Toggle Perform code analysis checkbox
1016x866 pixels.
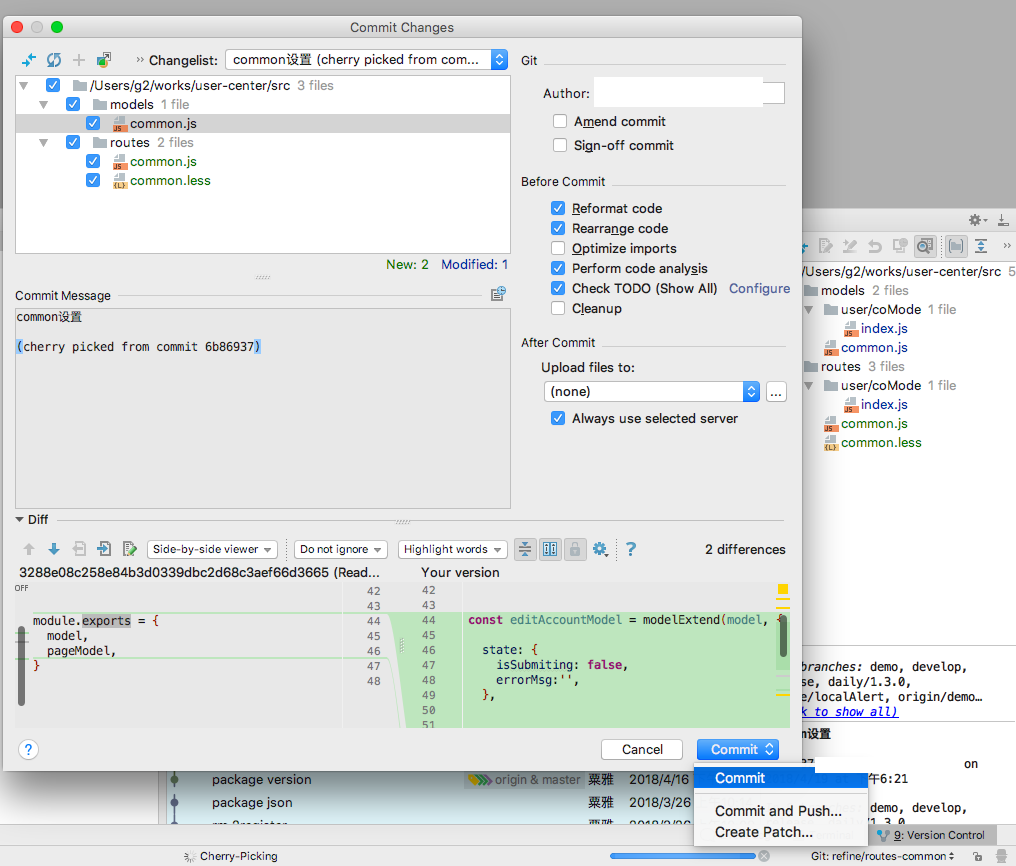558,268
